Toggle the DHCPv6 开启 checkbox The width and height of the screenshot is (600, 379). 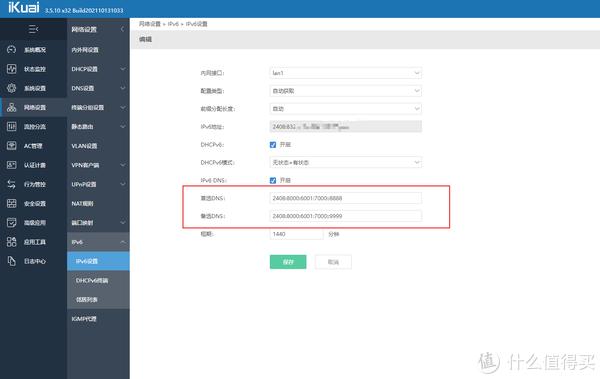[273, 145]
